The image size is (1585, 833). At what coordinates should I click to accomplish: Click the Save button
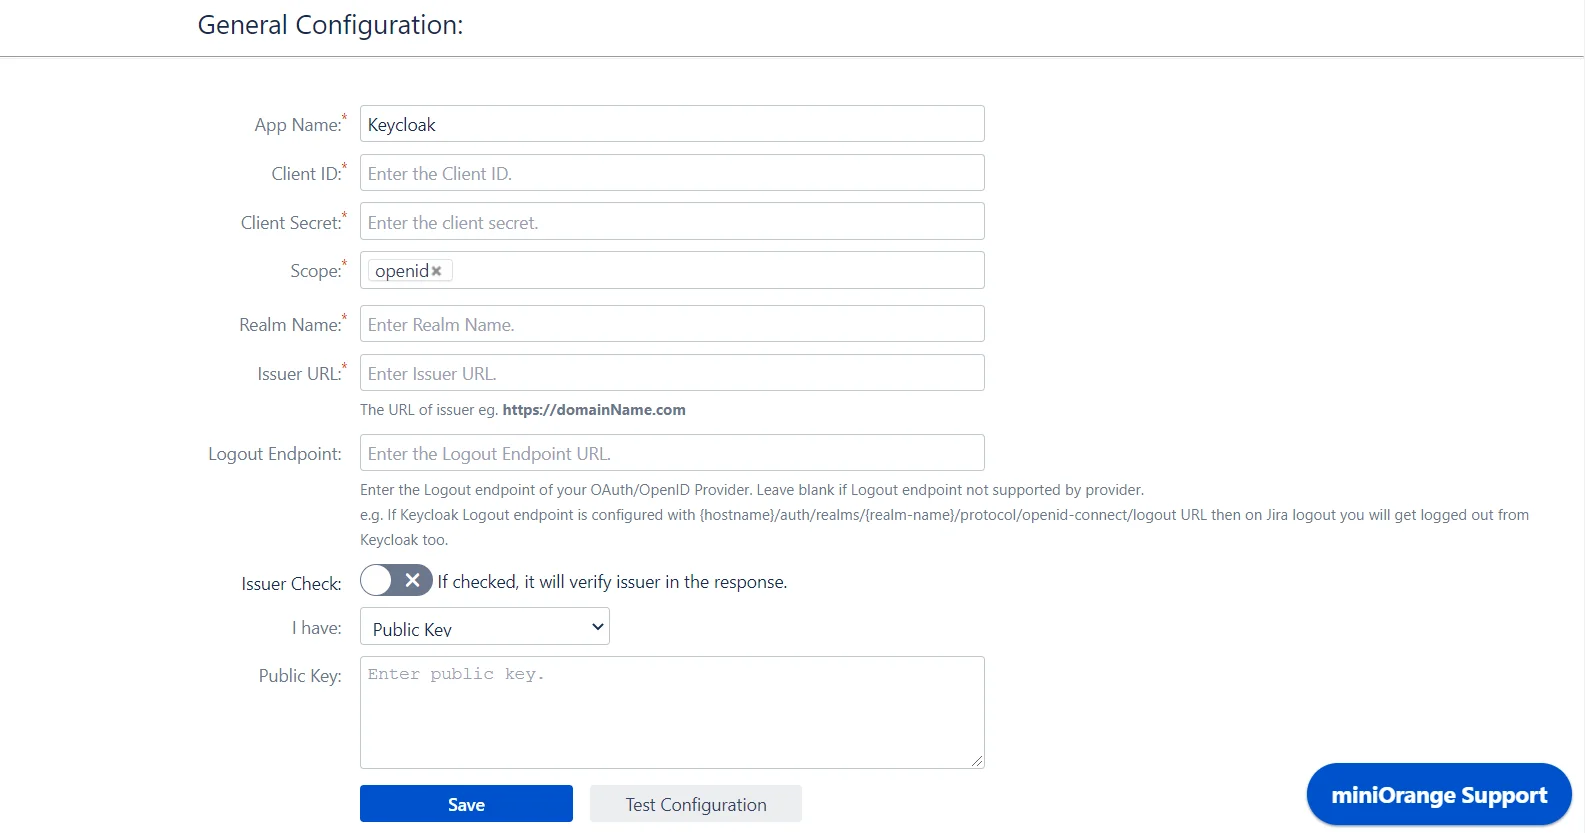(466, 804)
